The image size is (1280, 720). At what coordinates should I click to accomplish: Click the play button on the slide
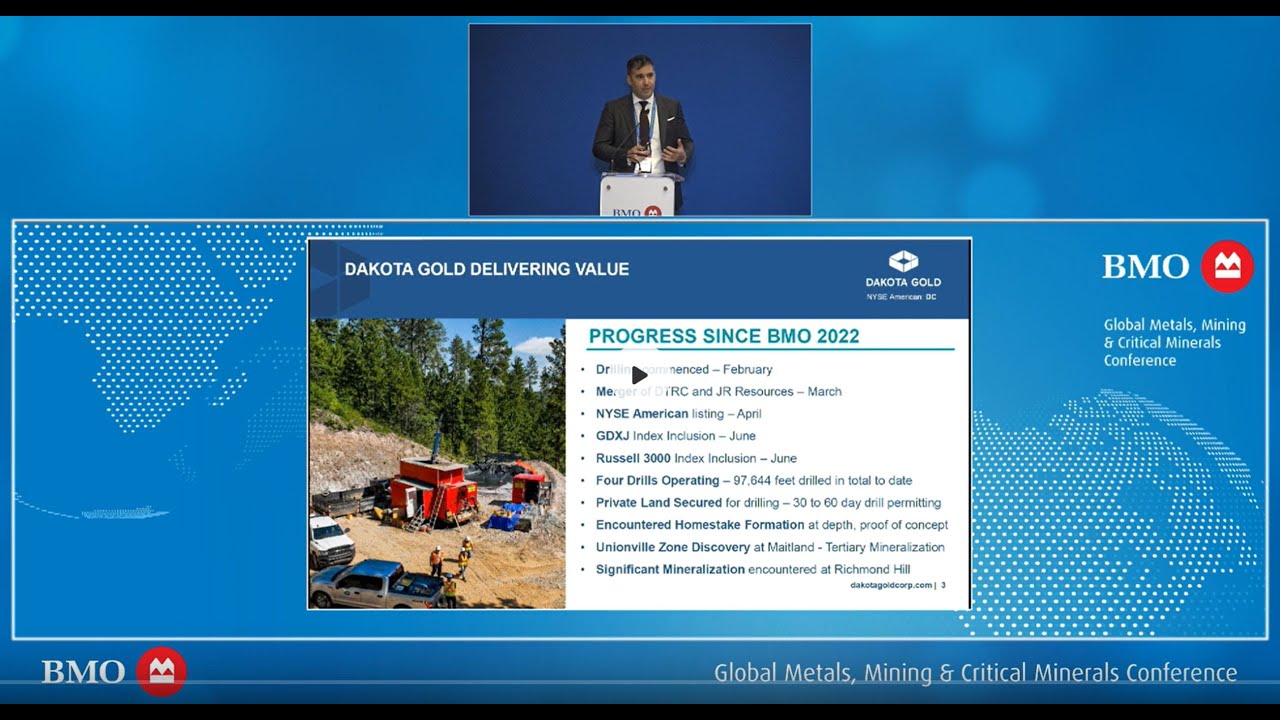[639, 376]
